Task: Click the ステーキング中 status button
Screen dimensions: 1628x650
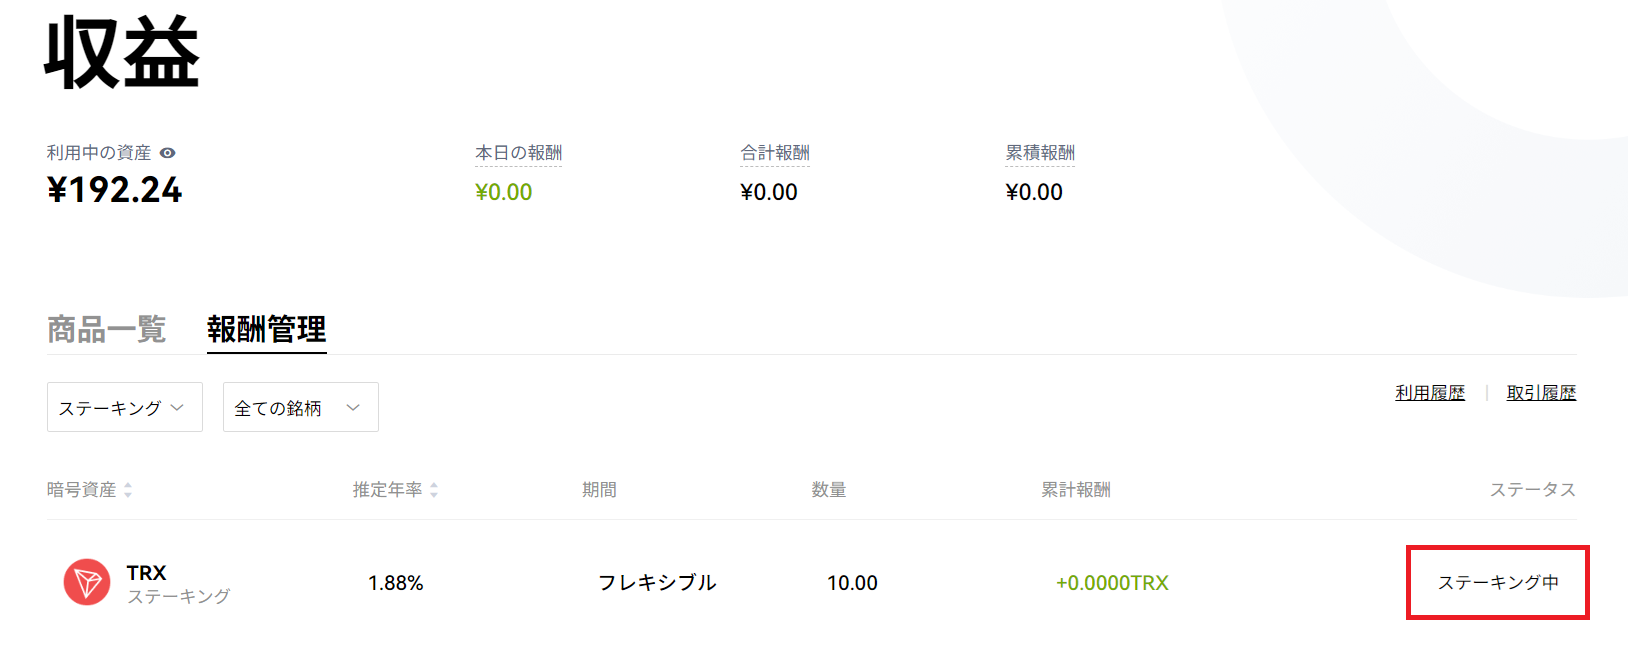Action: (x=1498, y=583)
